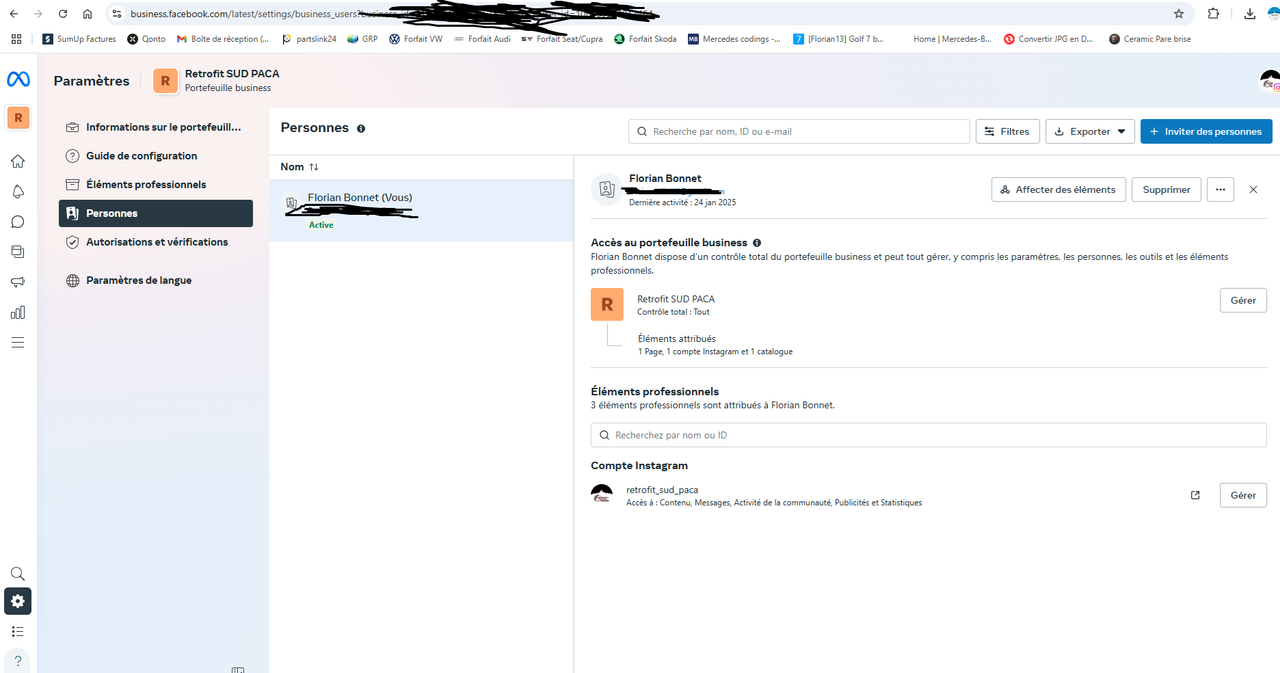Click the info icon beside Accès au portefeuille business

click(x=757, y=243)
